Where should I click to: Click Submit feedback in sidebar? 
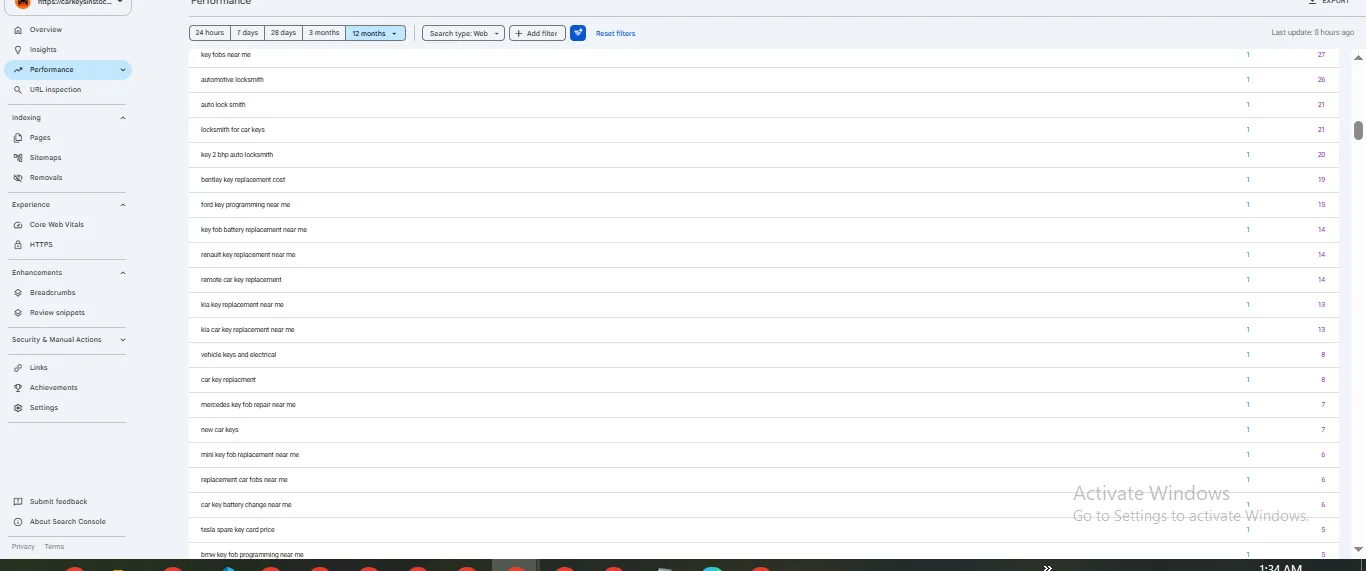58,502
